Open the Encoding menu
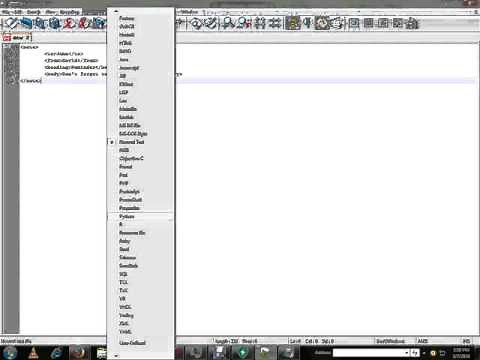The width and height of the screenshot is (480, 360). [70, 12]
